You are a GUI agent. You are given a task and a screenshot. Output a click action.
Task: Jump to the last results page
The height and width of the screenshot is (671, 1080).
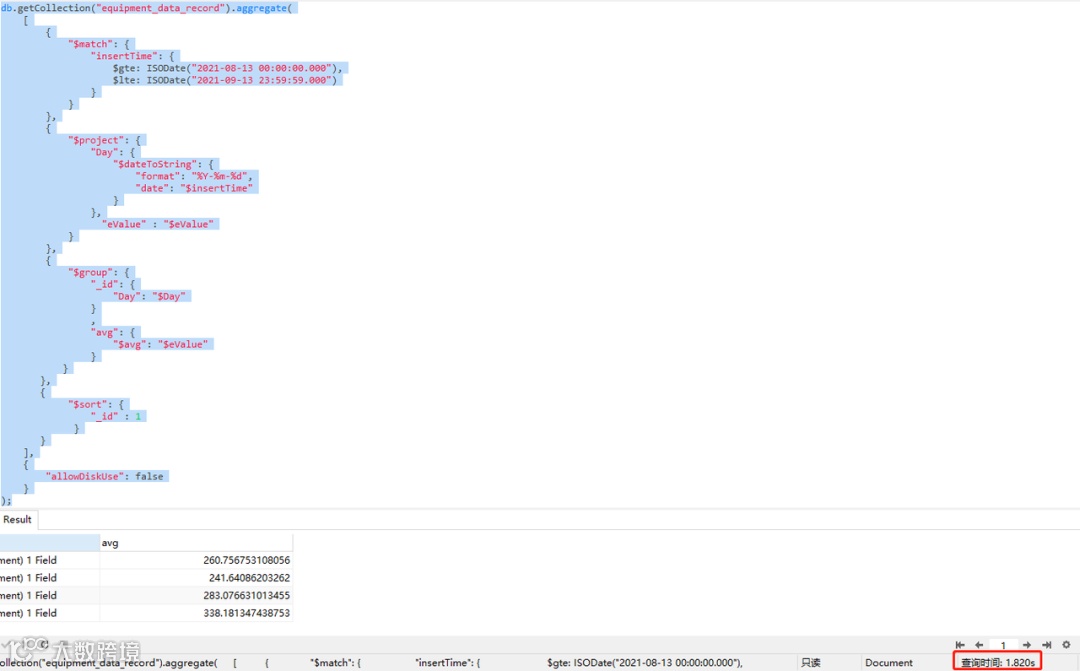click(1047, 645)
